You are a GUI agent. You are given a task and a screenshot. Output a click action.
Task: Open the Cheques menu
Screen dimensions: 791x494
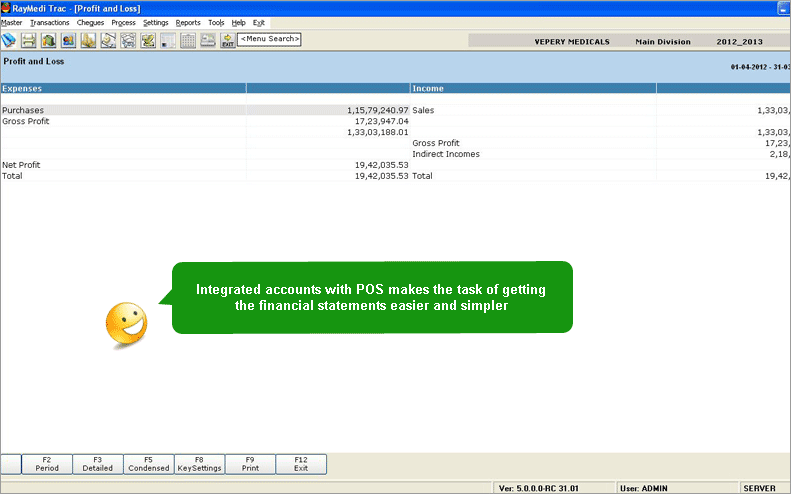[90, 23]
